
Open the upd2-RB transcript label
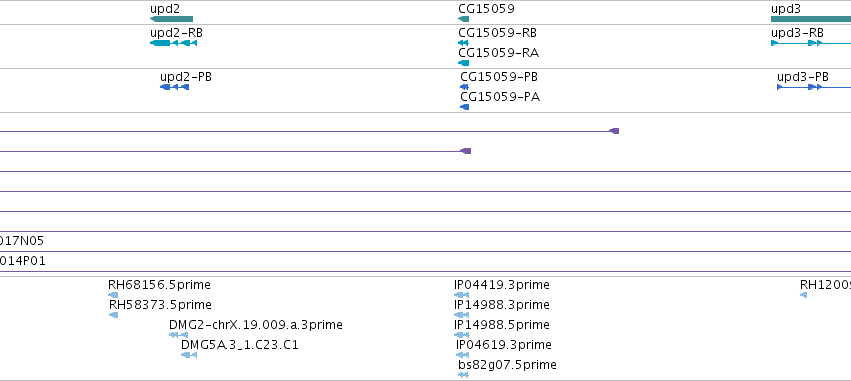[x=176, y=33]
